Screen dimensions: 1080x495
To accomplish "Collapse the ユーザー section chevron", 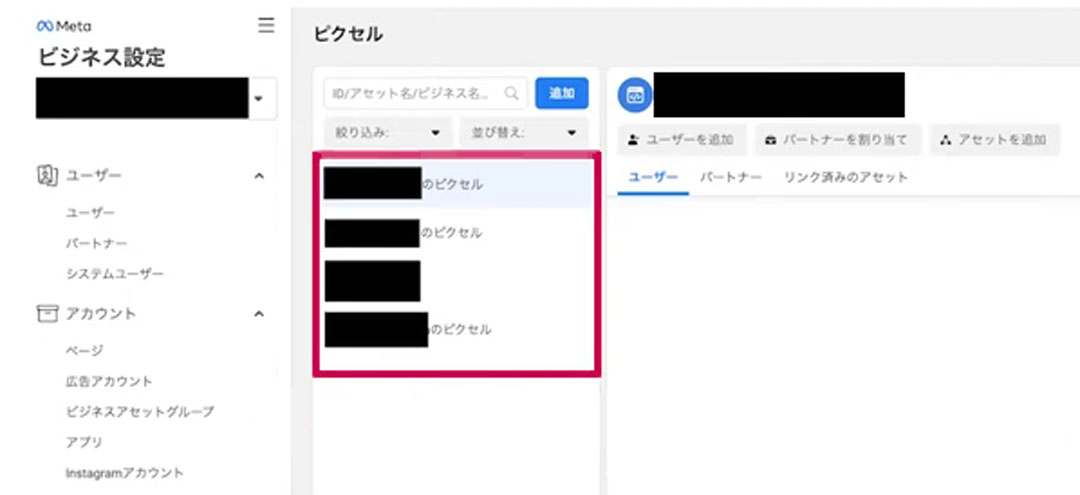I will tap(259, 176).
